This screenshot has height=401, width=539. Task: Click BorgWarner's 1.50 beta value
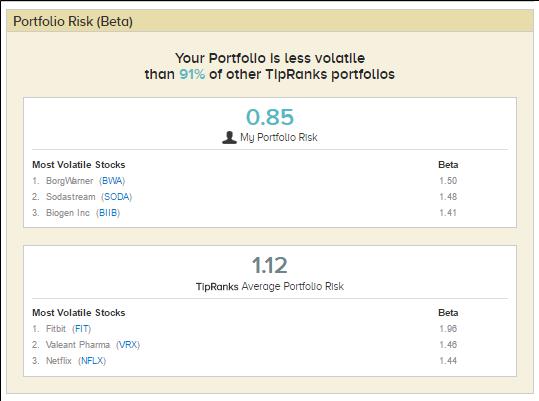pos(448,181)
